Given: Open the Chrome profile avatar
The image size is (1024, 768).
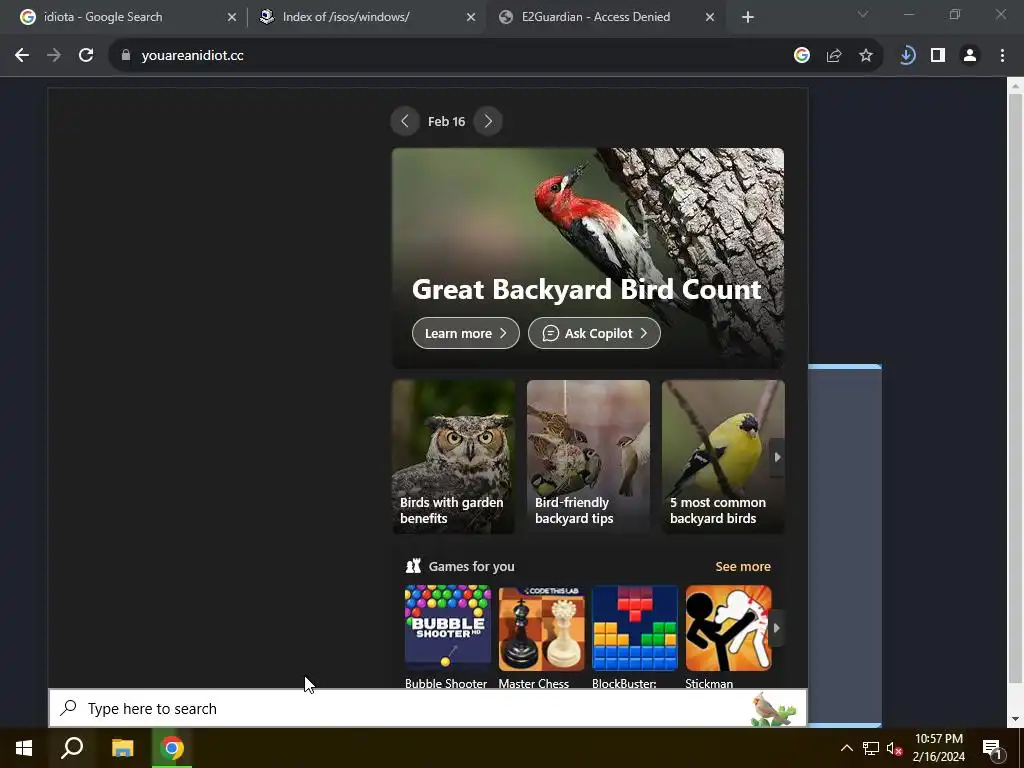Looking at the screenshot, I should coord(970,56).
